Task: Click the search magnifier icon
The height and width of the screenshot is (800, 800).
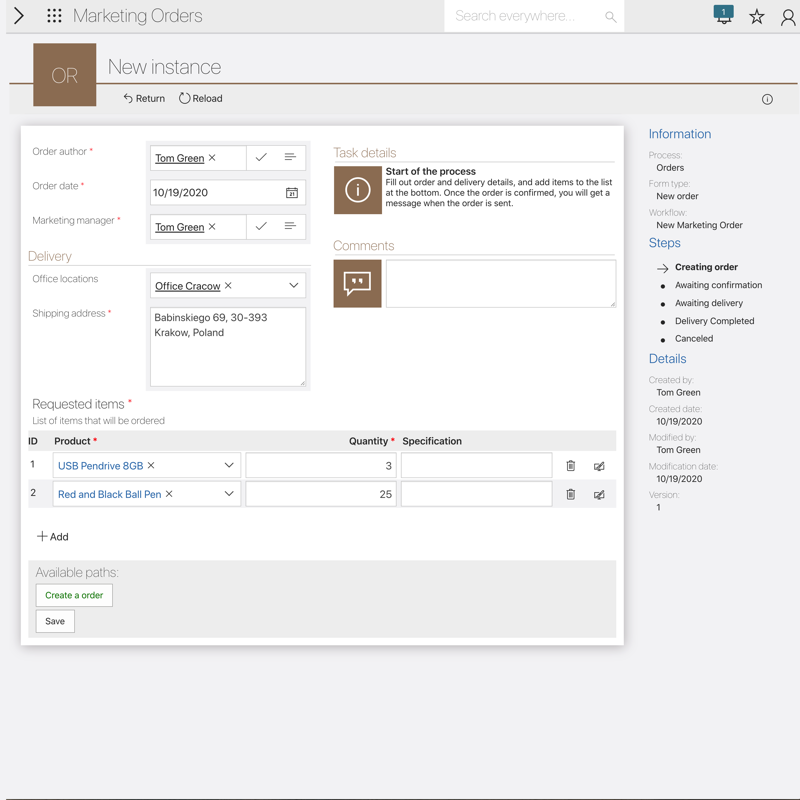Action: (x=611, y=17)
